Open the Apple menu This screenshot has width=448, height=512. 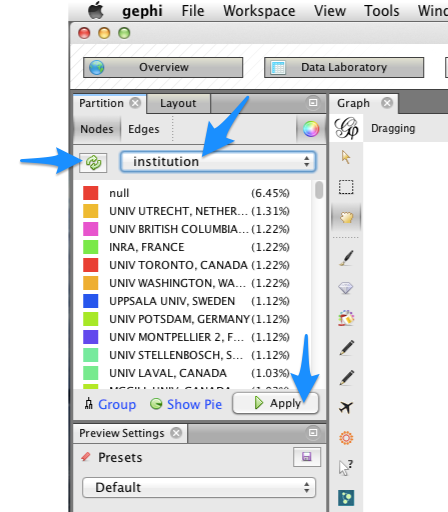click(x=96, y=10)
